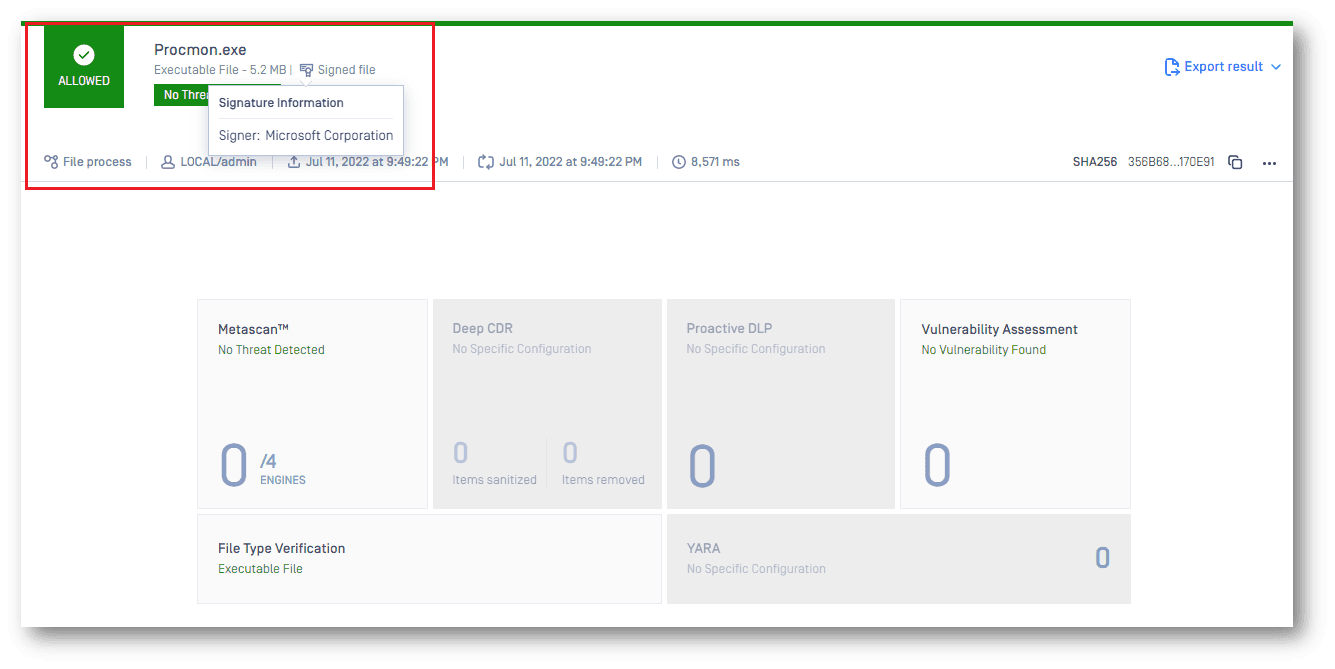Click the hash value '356B68...170E91'
This screenshot has width=1335, height=669.
[1171, 162]
